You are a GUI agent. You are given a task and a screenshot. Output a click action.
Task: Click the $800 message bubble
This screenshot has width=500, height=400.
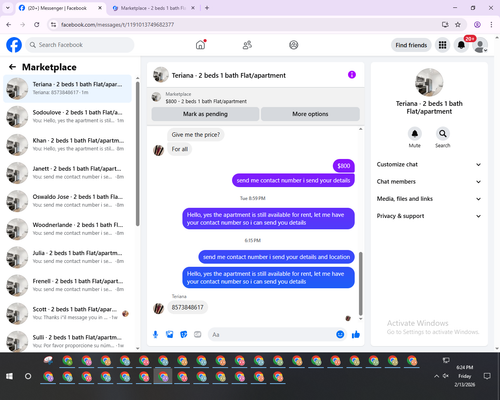click(344, 166)
